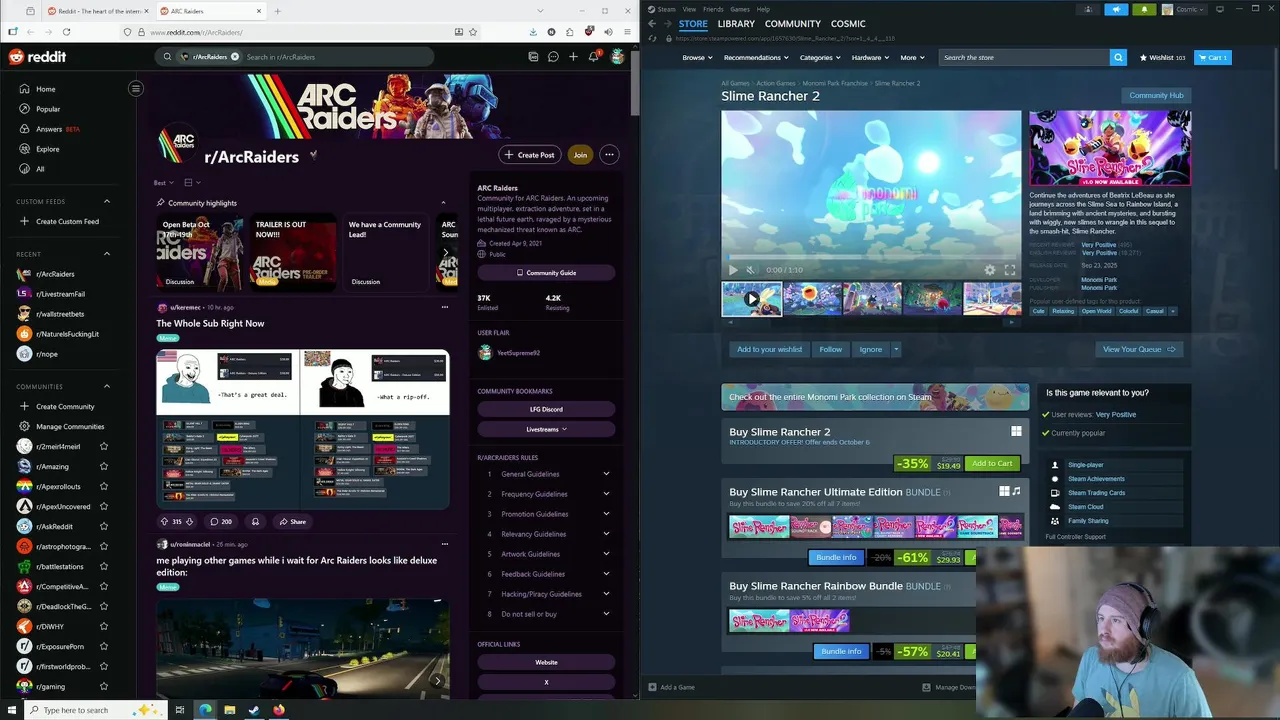The height and width of the screenshot is (720, 1280).
Task: Click Steam search magnifier button
Action: tap(1118, 57)
